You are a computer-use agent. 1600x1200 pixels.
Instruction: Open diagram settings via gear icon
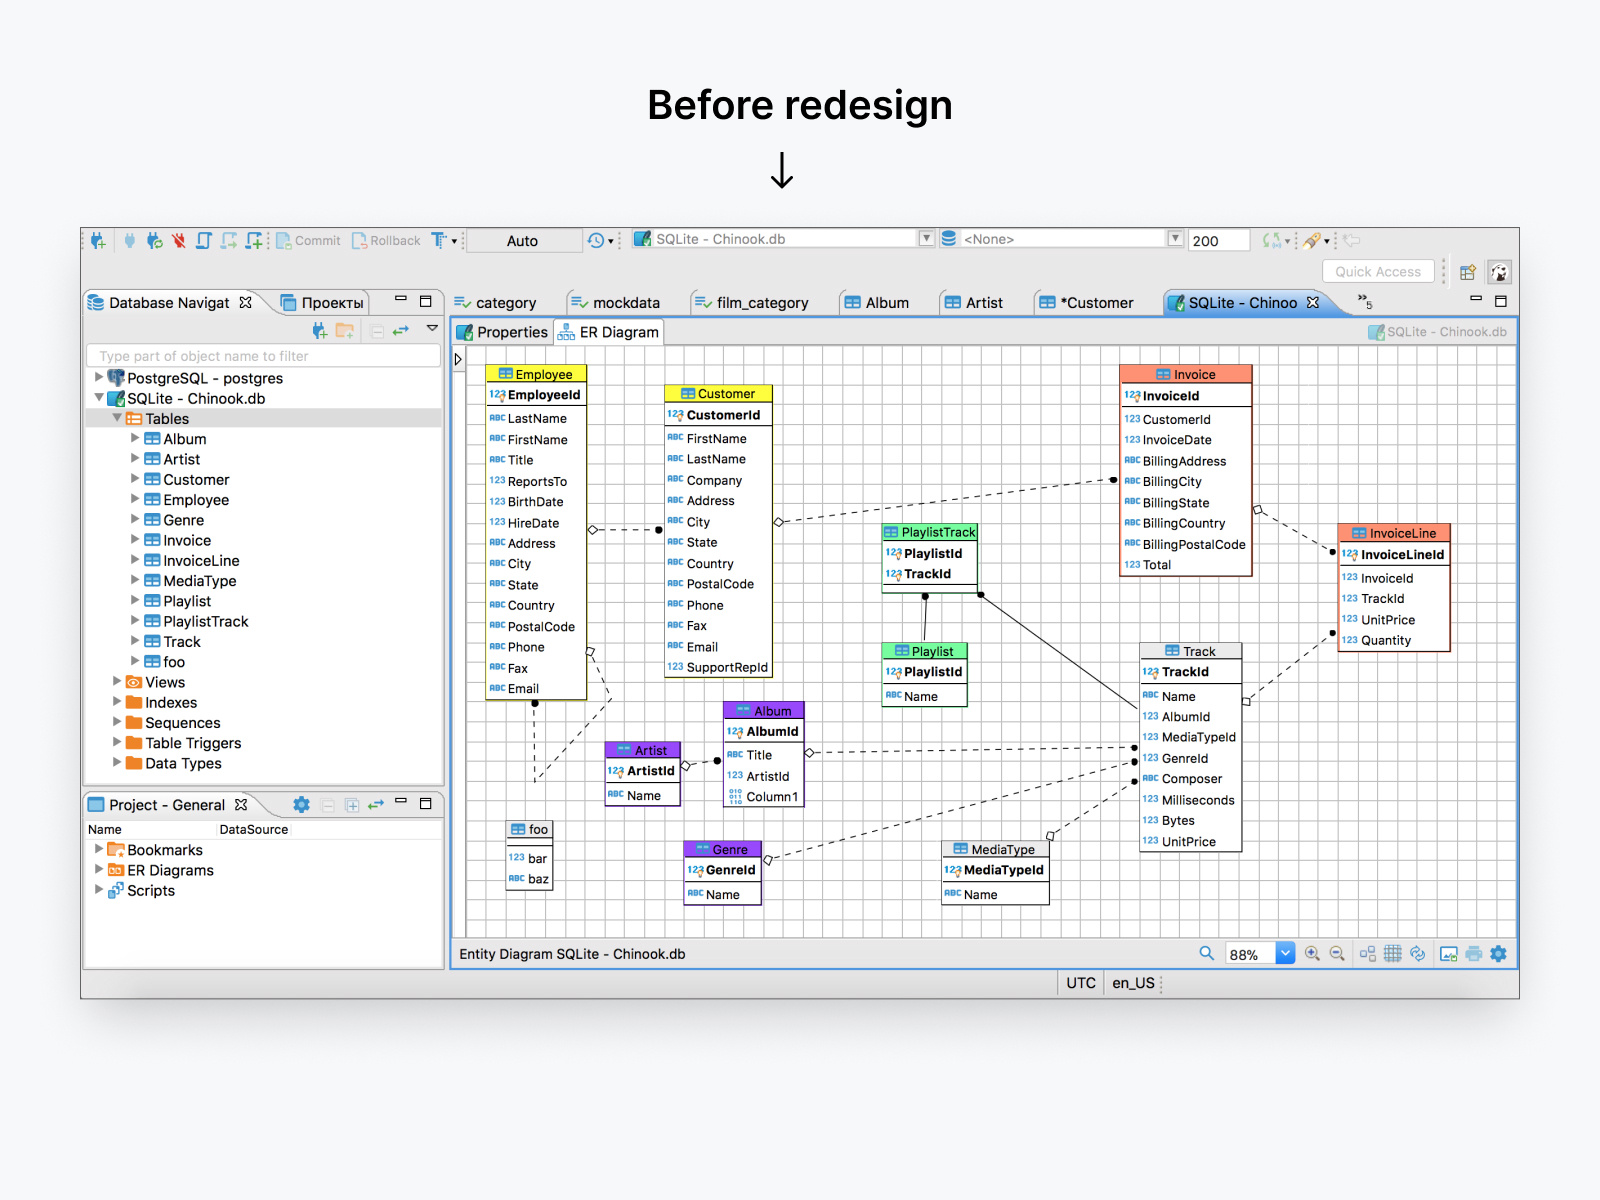pyautogui.click(x=1497, y=953)
